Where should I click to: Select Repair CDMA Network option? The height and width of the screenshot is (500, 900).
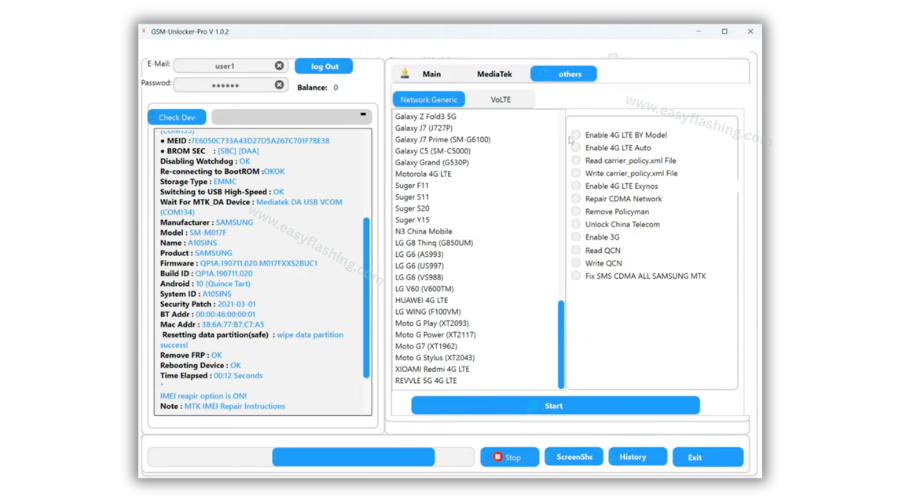point(576,199)
